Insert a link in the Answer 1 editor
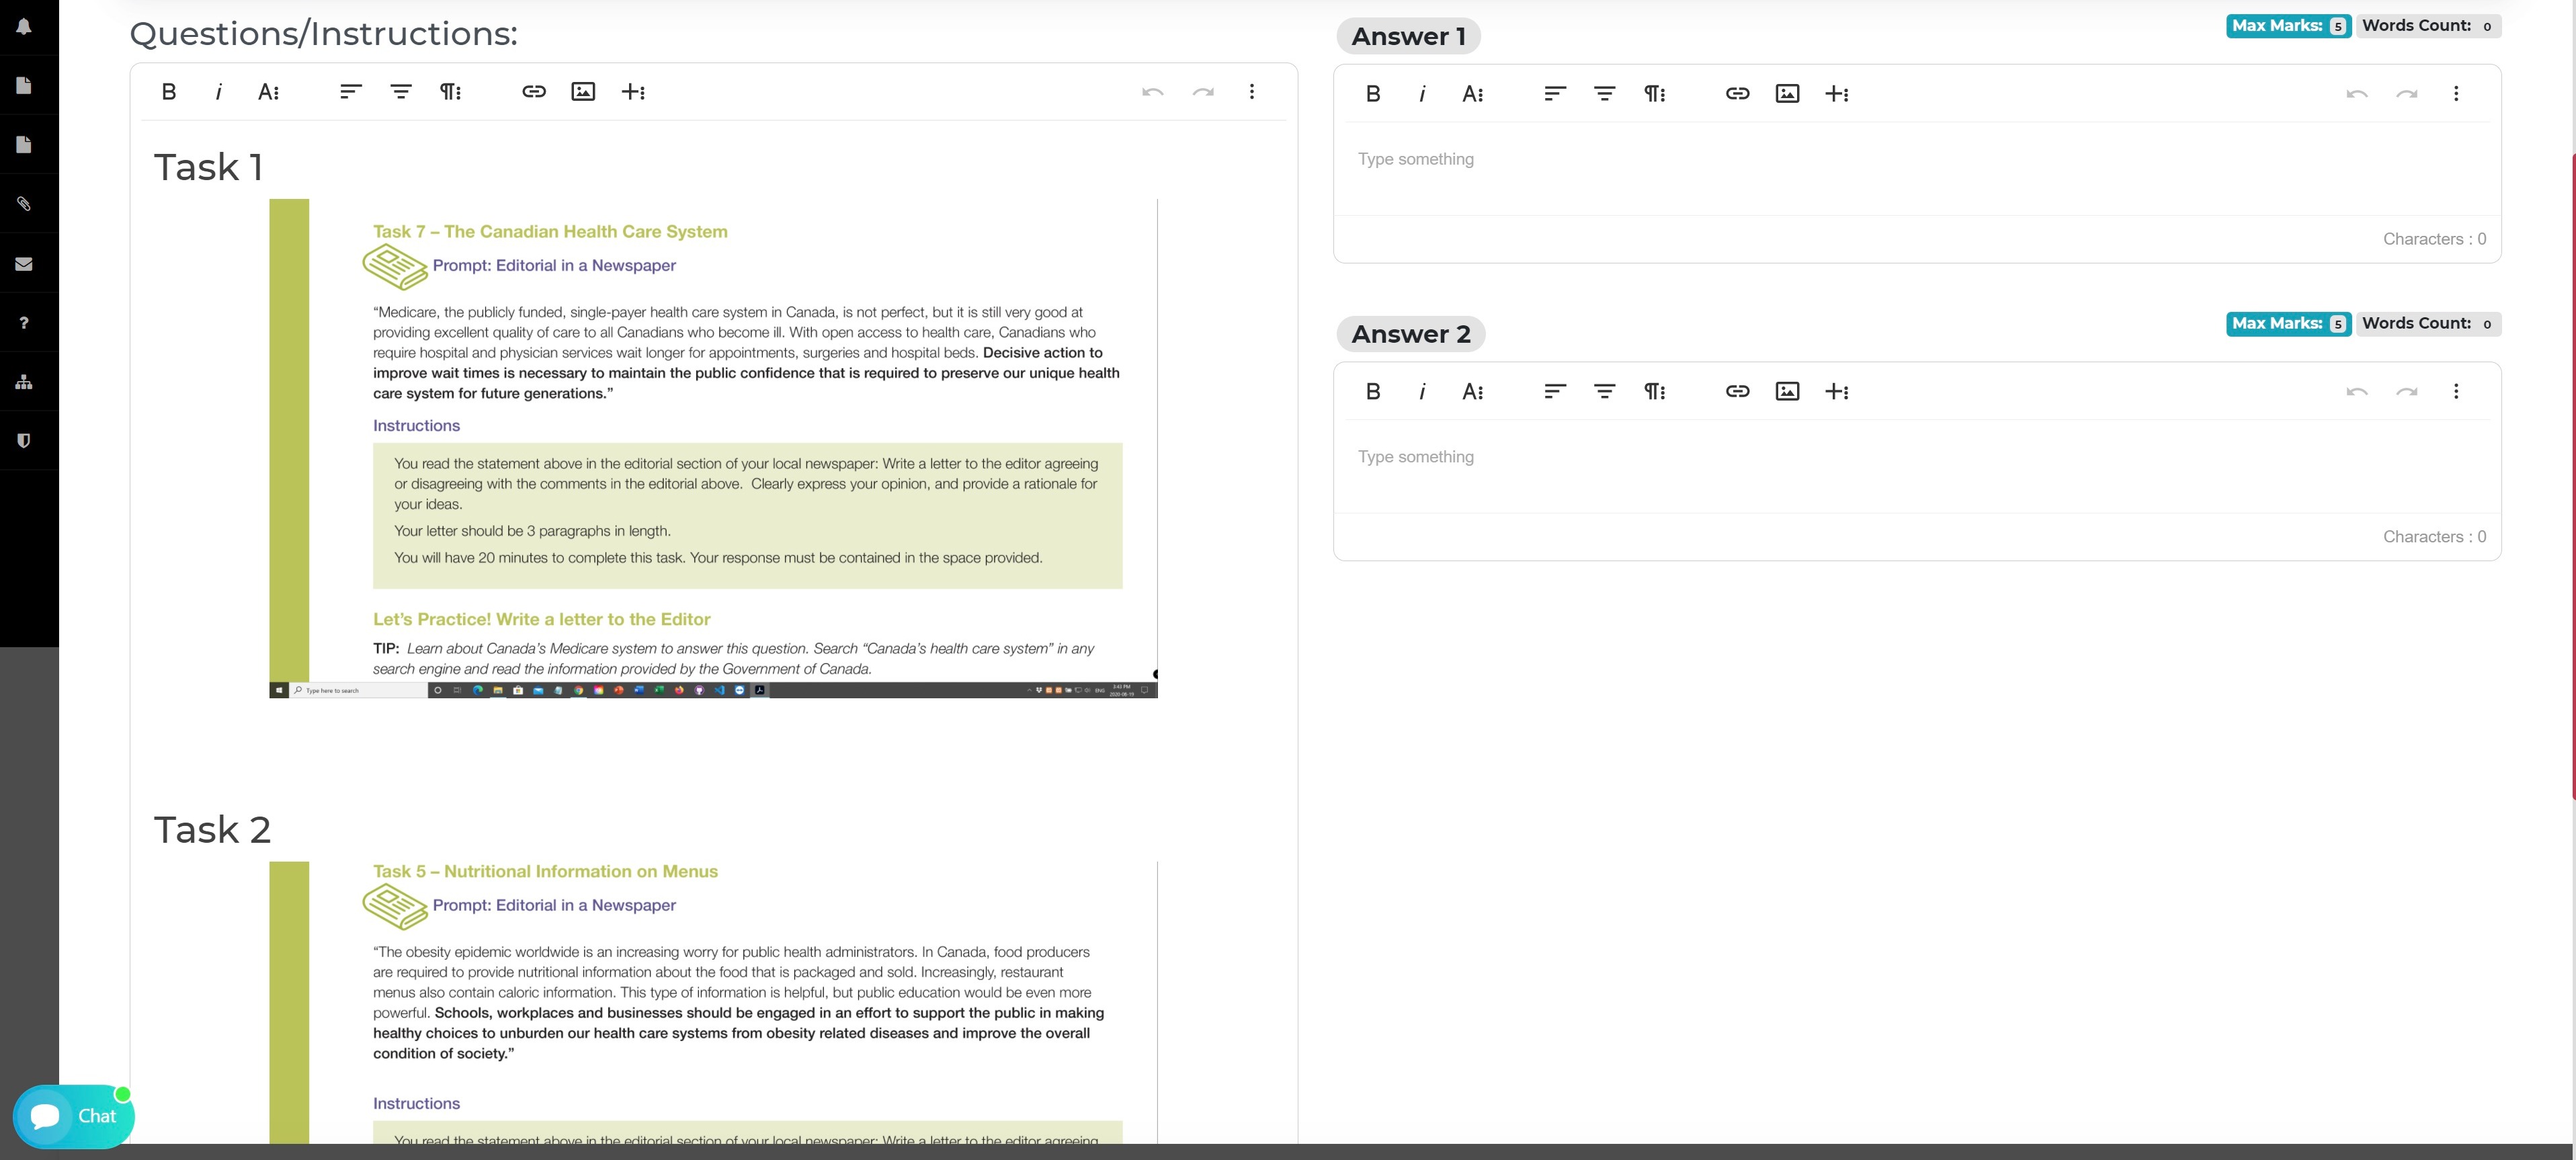Screen dimensions: 2576x1160 pos(1738,93)
